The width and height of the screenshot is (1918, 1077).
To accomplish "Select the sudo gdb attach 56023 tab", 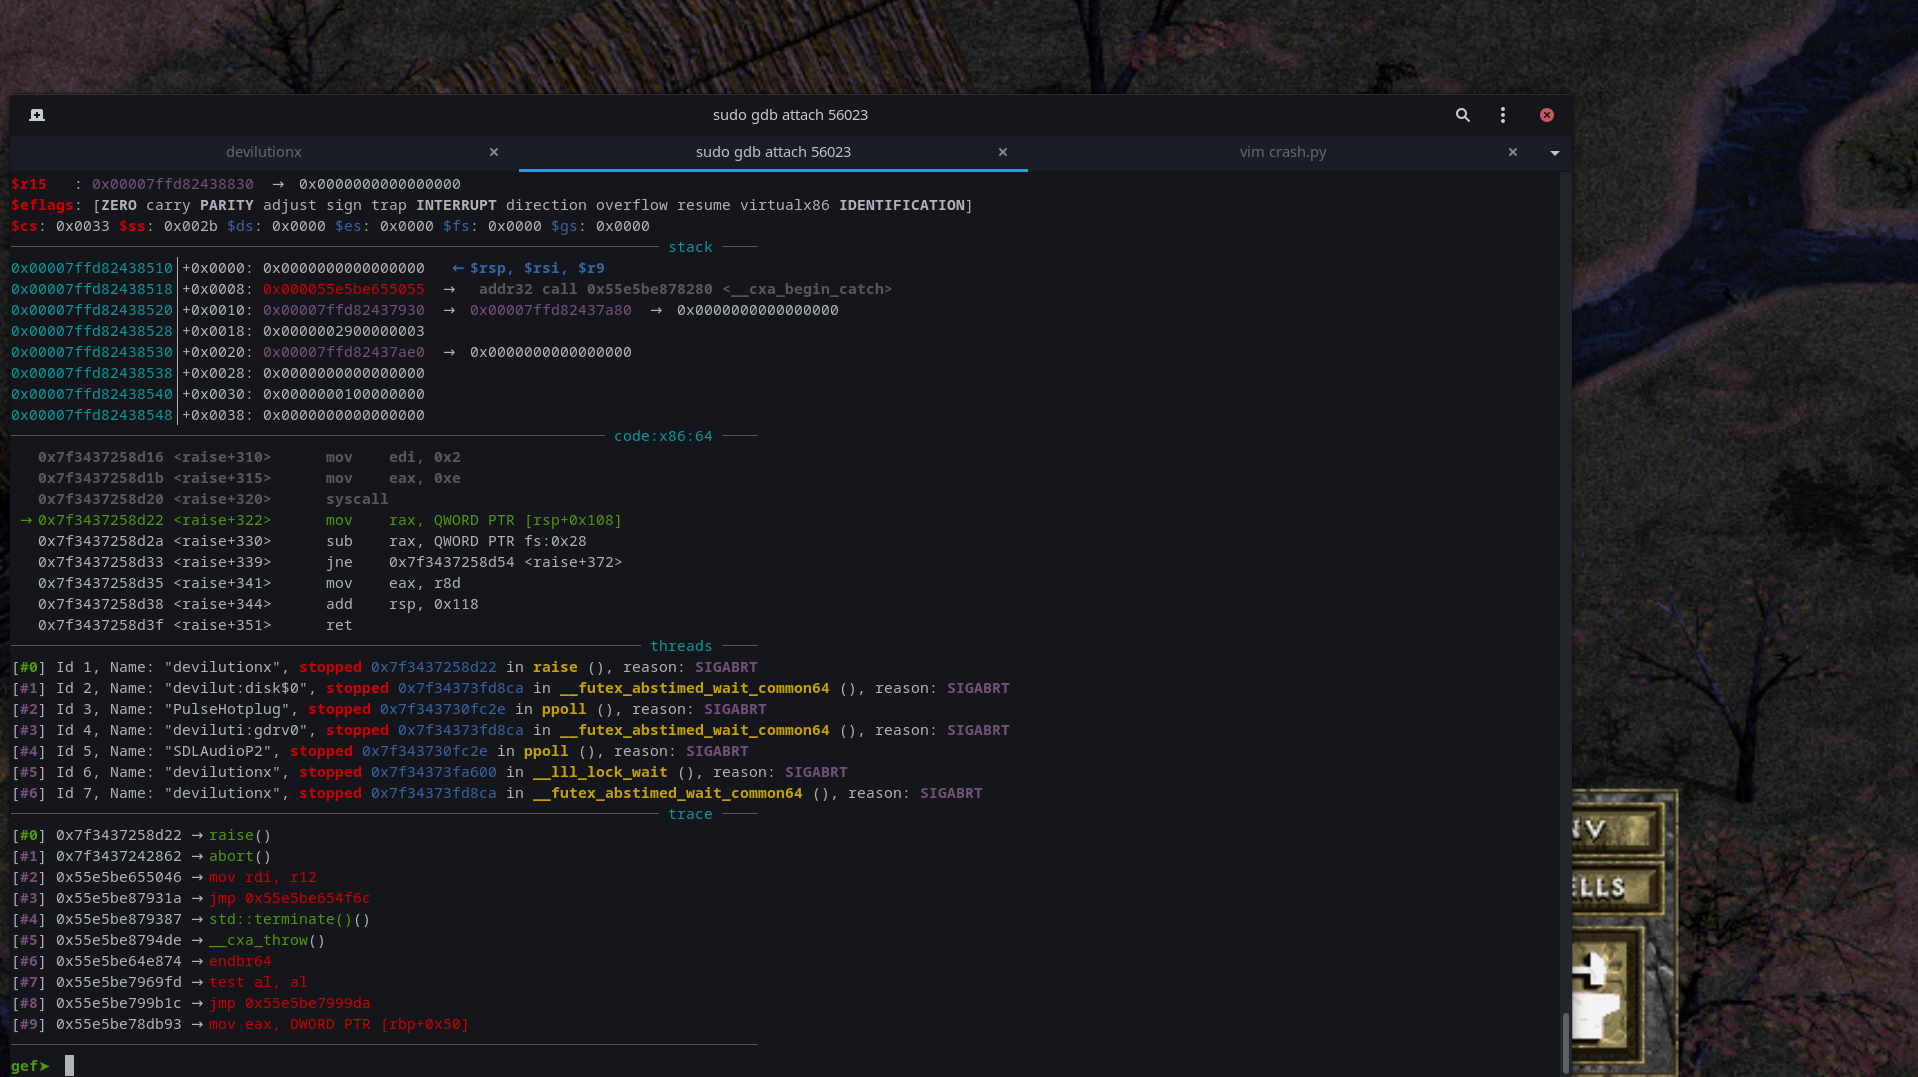I will 773,152.
